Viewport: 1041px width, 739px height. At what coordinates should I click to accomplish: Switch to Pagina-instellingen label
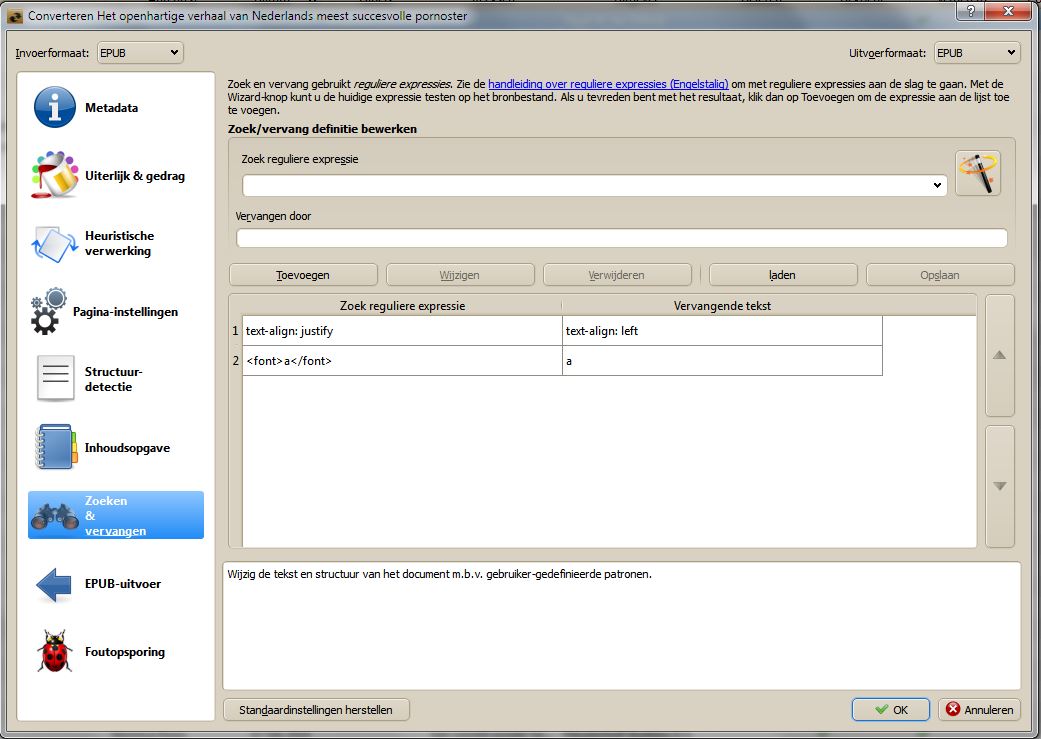[125, 311]
